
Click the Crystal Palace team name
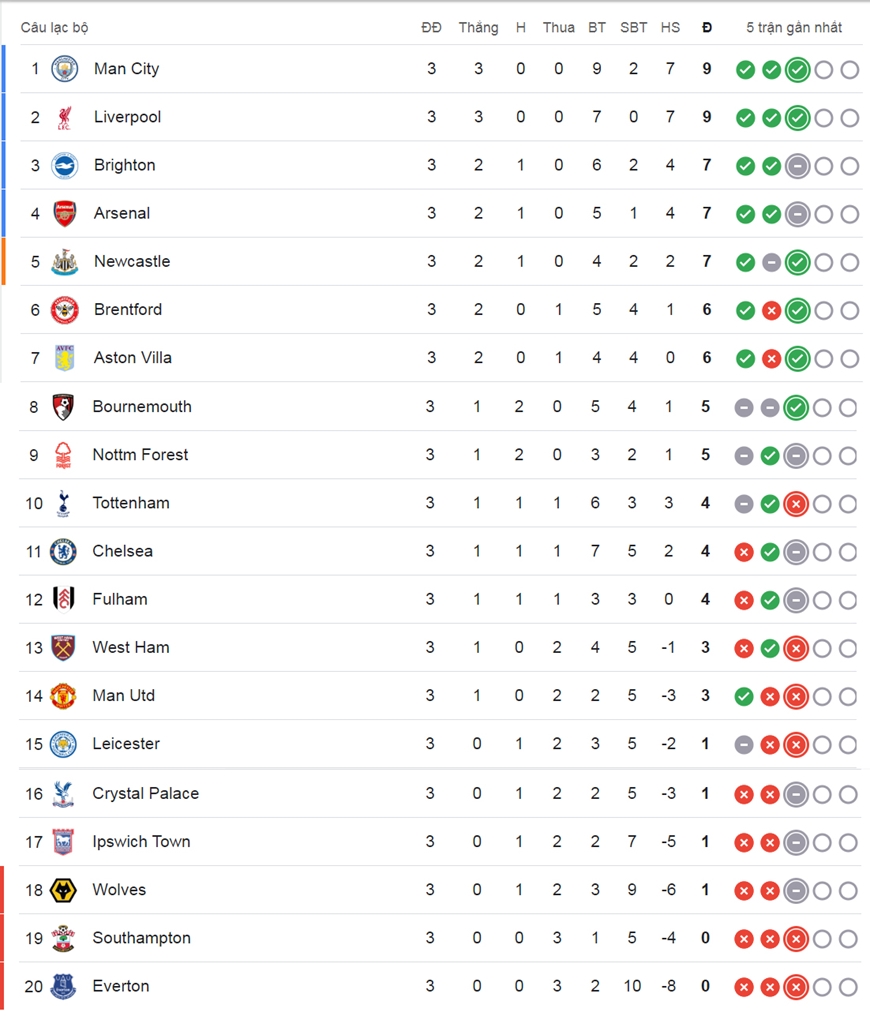pyautogui.click(x=146, y=793)
